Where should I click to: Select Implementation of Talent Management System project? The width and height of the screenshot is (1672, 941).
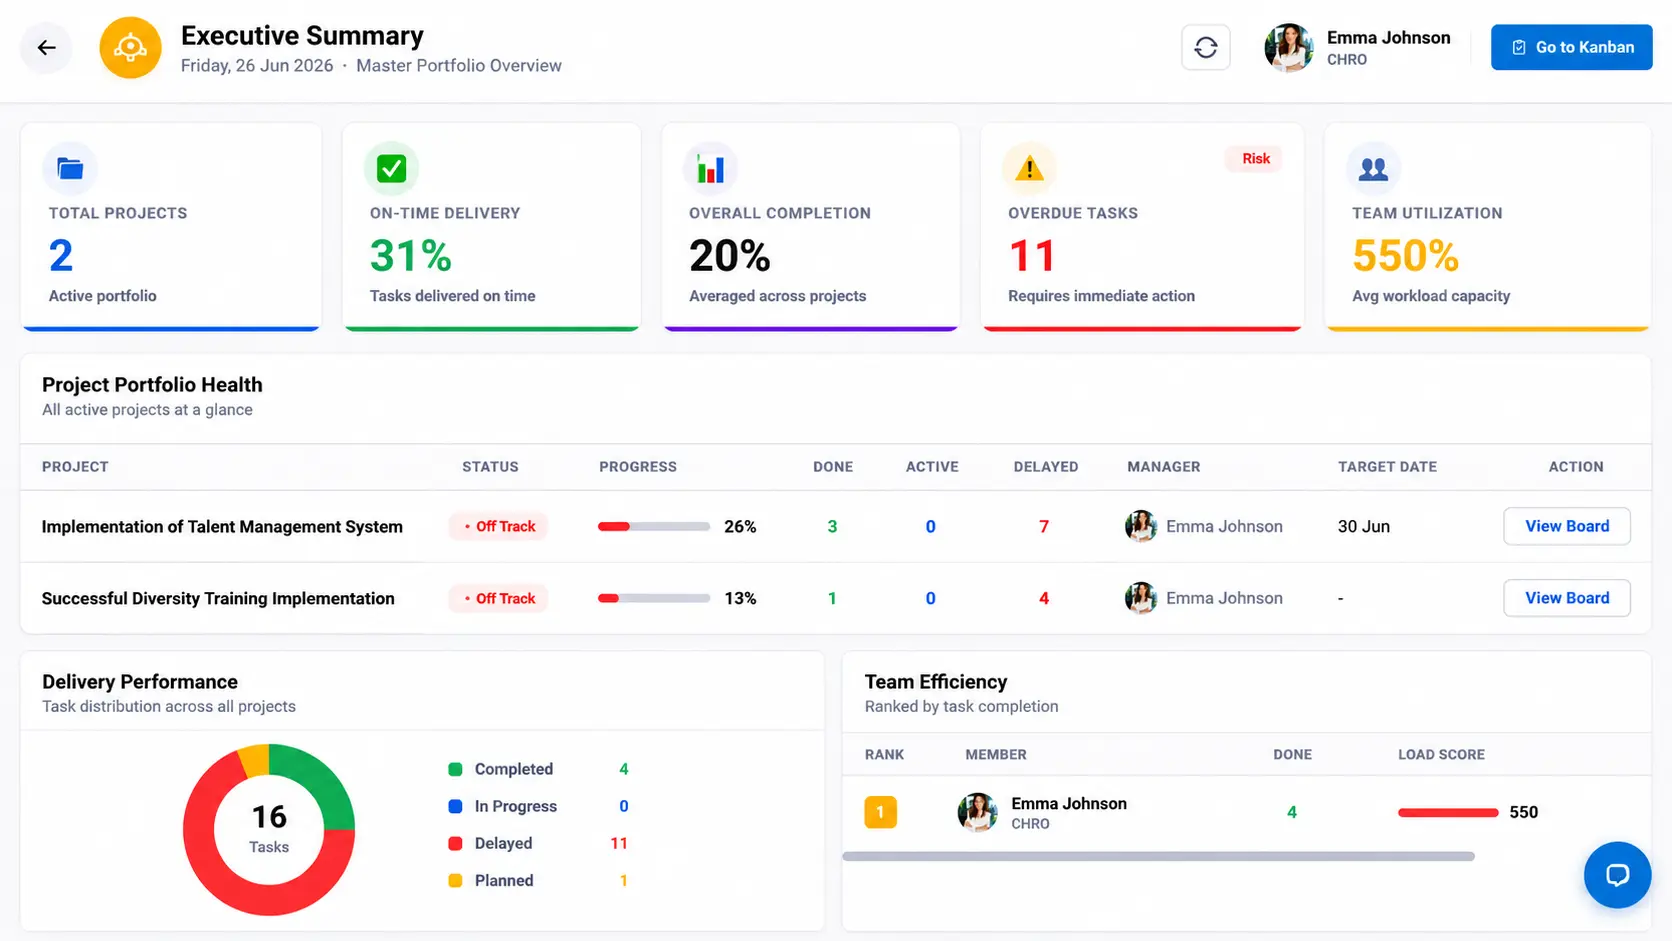tap(222, 526)
